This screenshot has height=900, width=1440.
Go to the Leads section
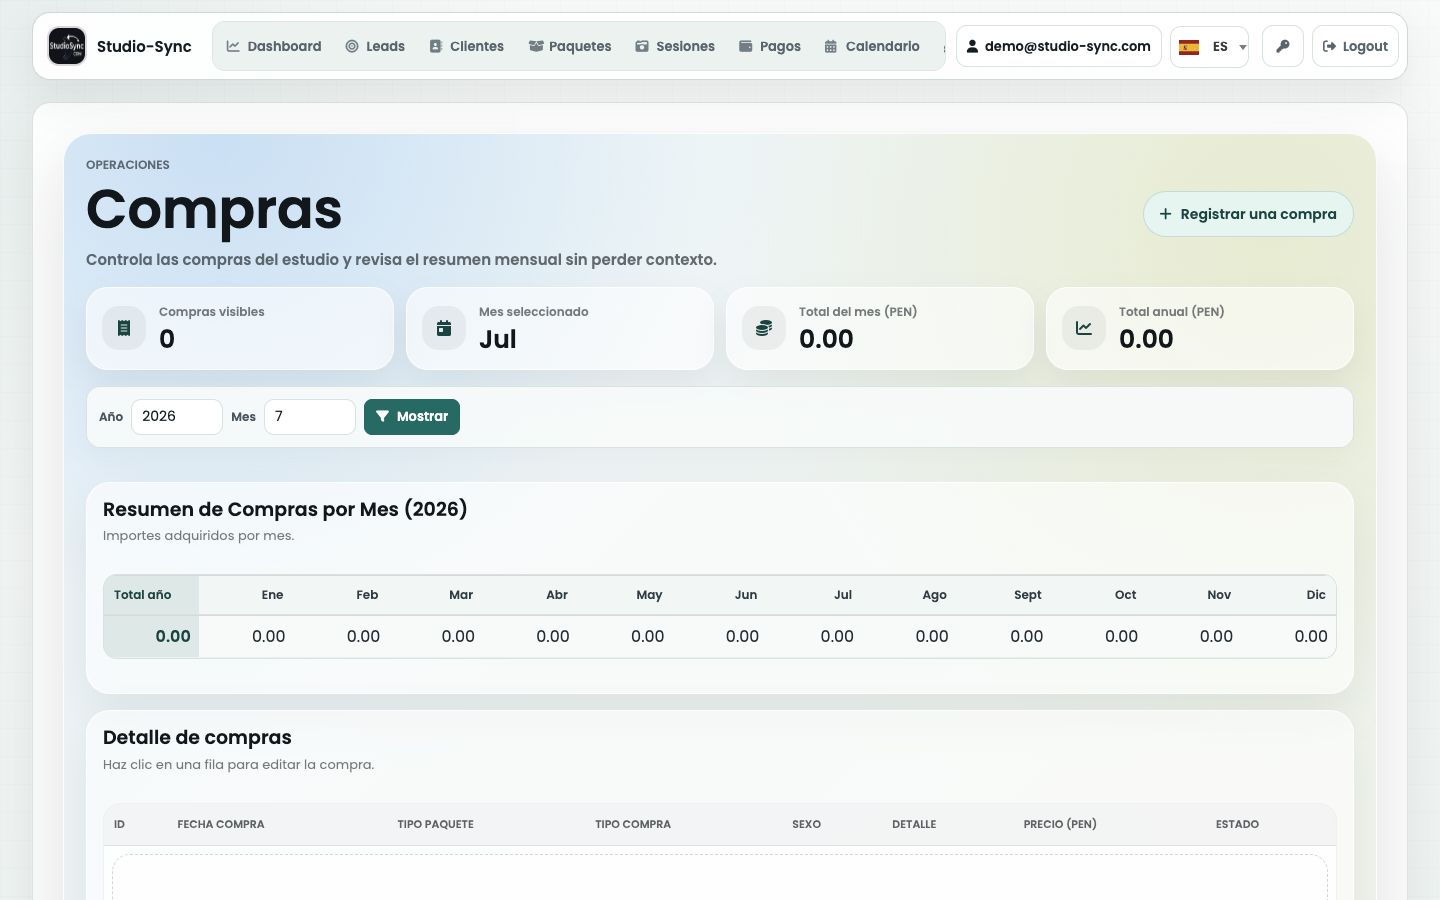click(x=375, y=46)
